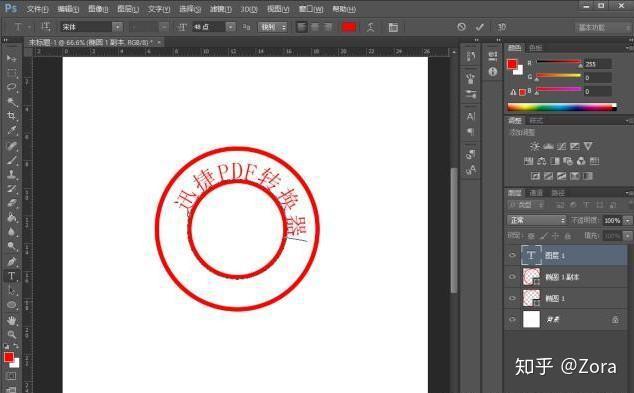Open the layer filter type dropdown
This screenshot has height=393, width=634.
click(x=527, y=205)
